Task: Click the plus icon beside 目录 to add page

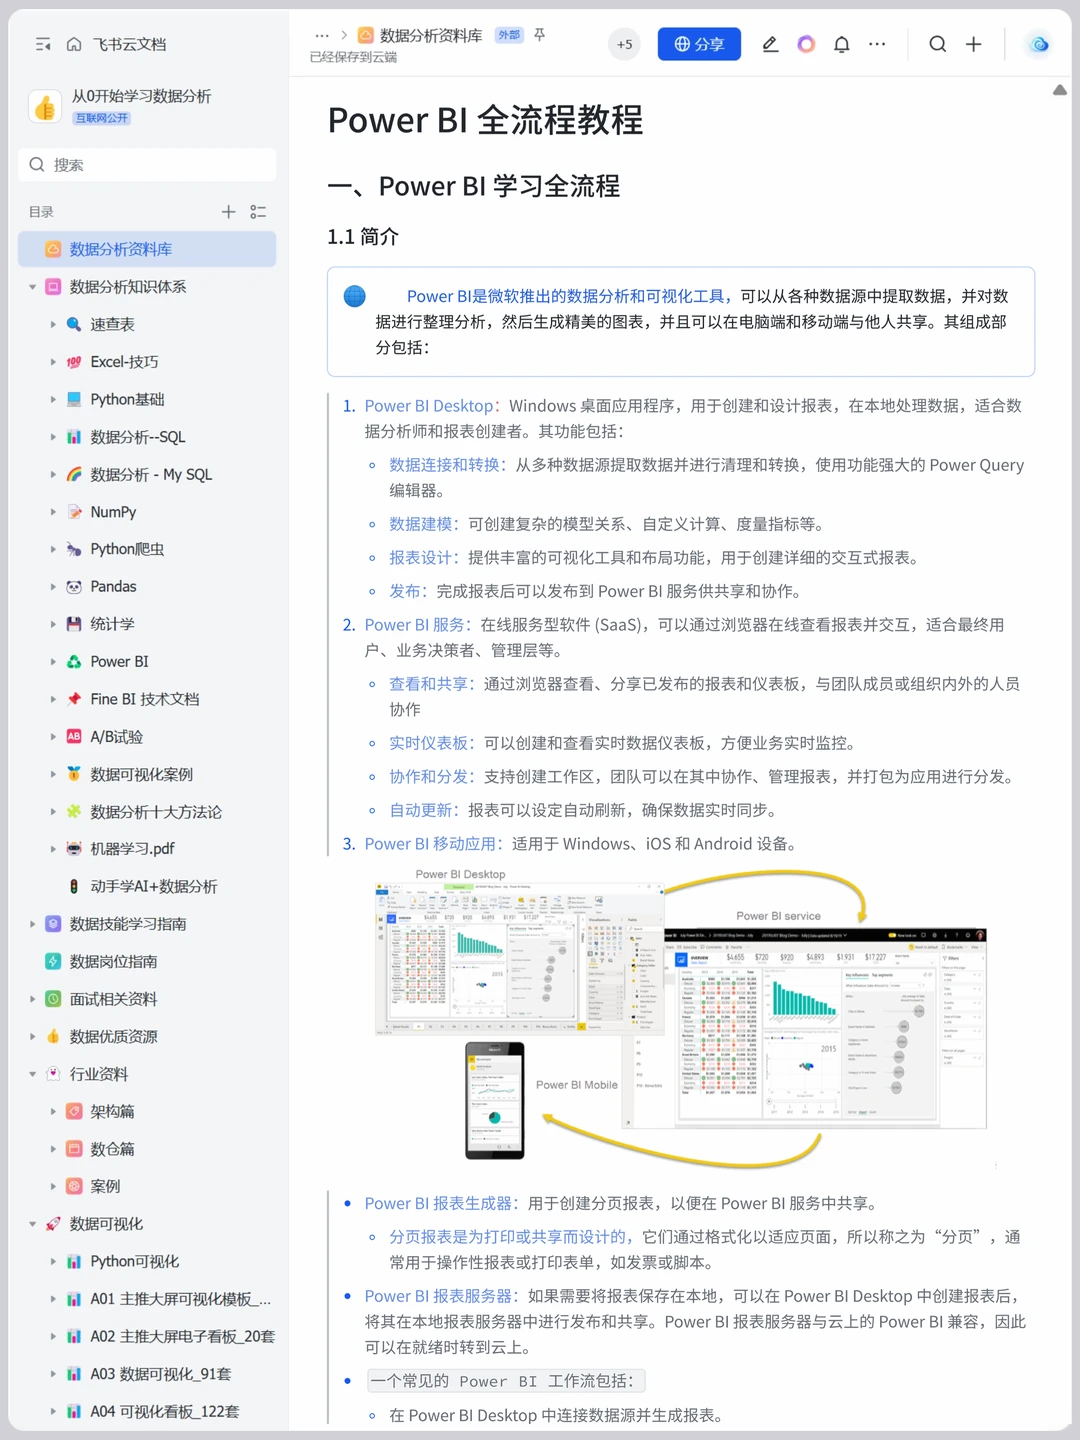Action: (228, 211)
